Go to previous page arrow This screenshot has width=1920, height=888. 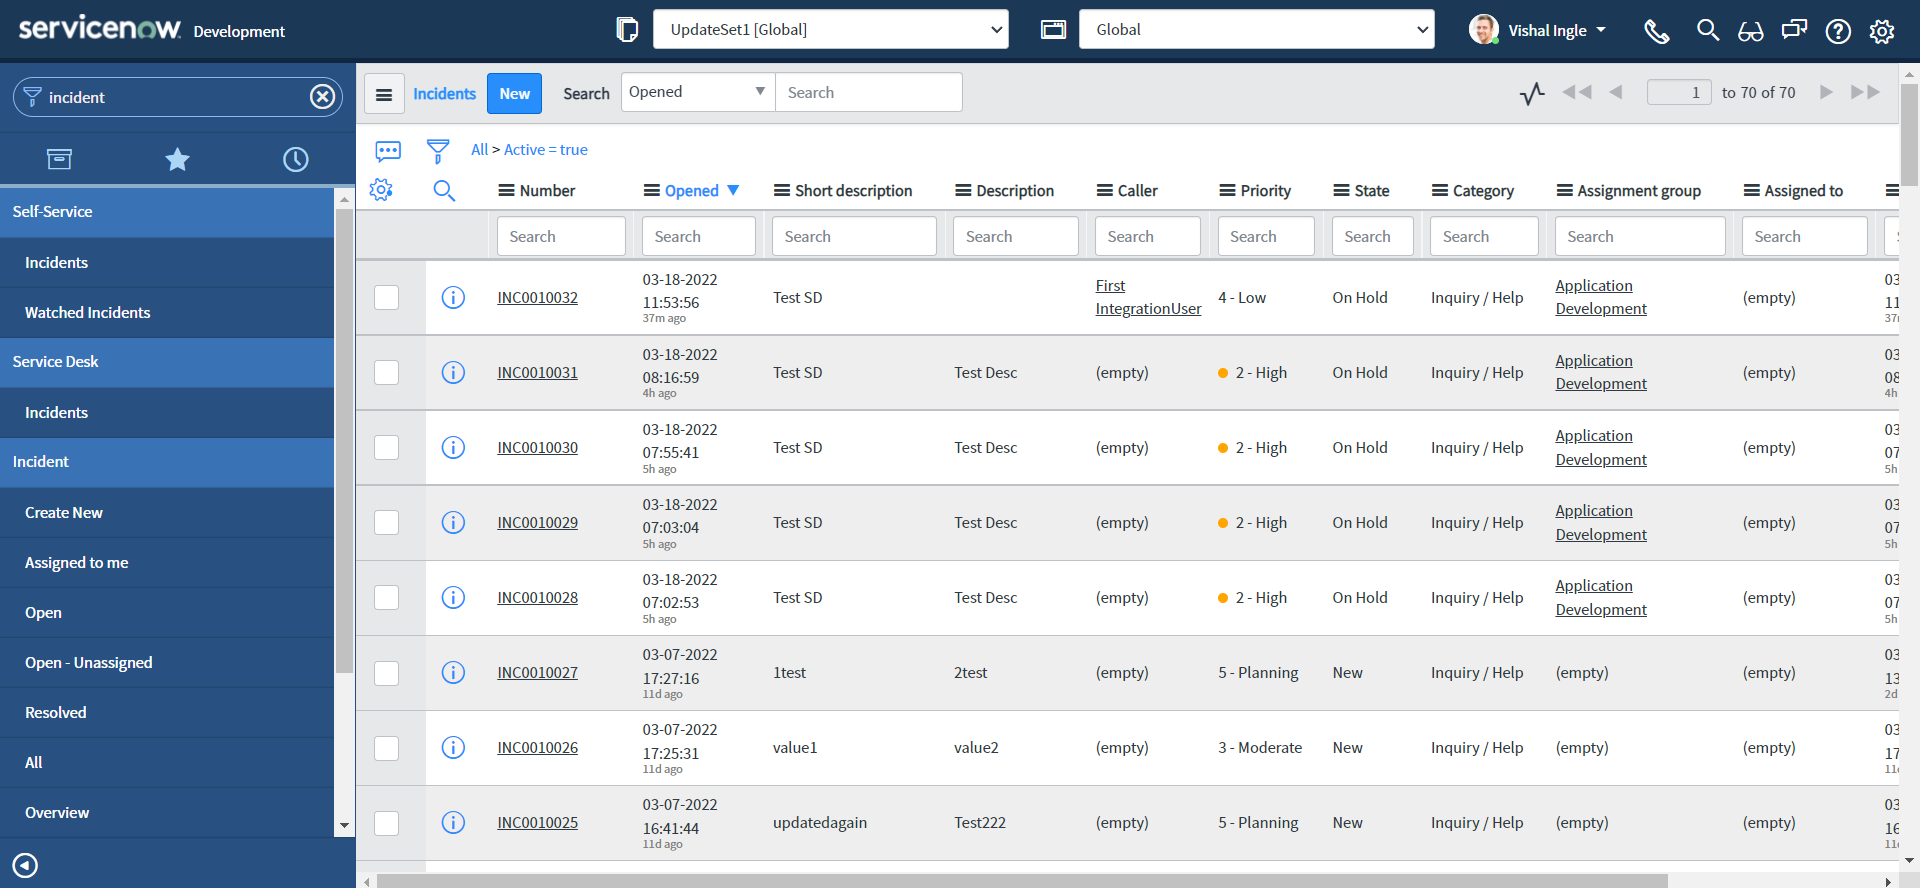coord(1616,92)
